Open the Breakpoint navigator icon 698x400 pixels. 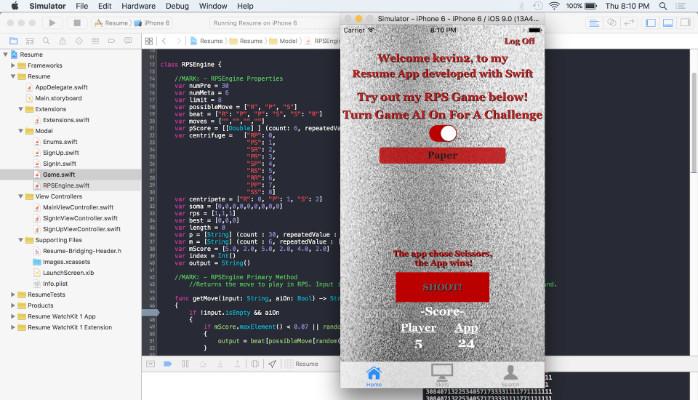click(111, 41)
